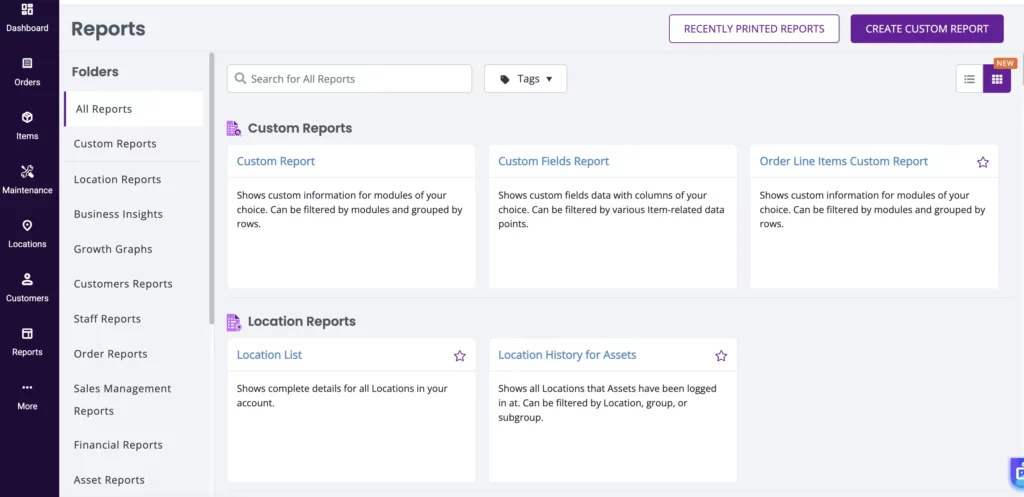Star the Order Line Items Custom Report

tap(983, 162)
